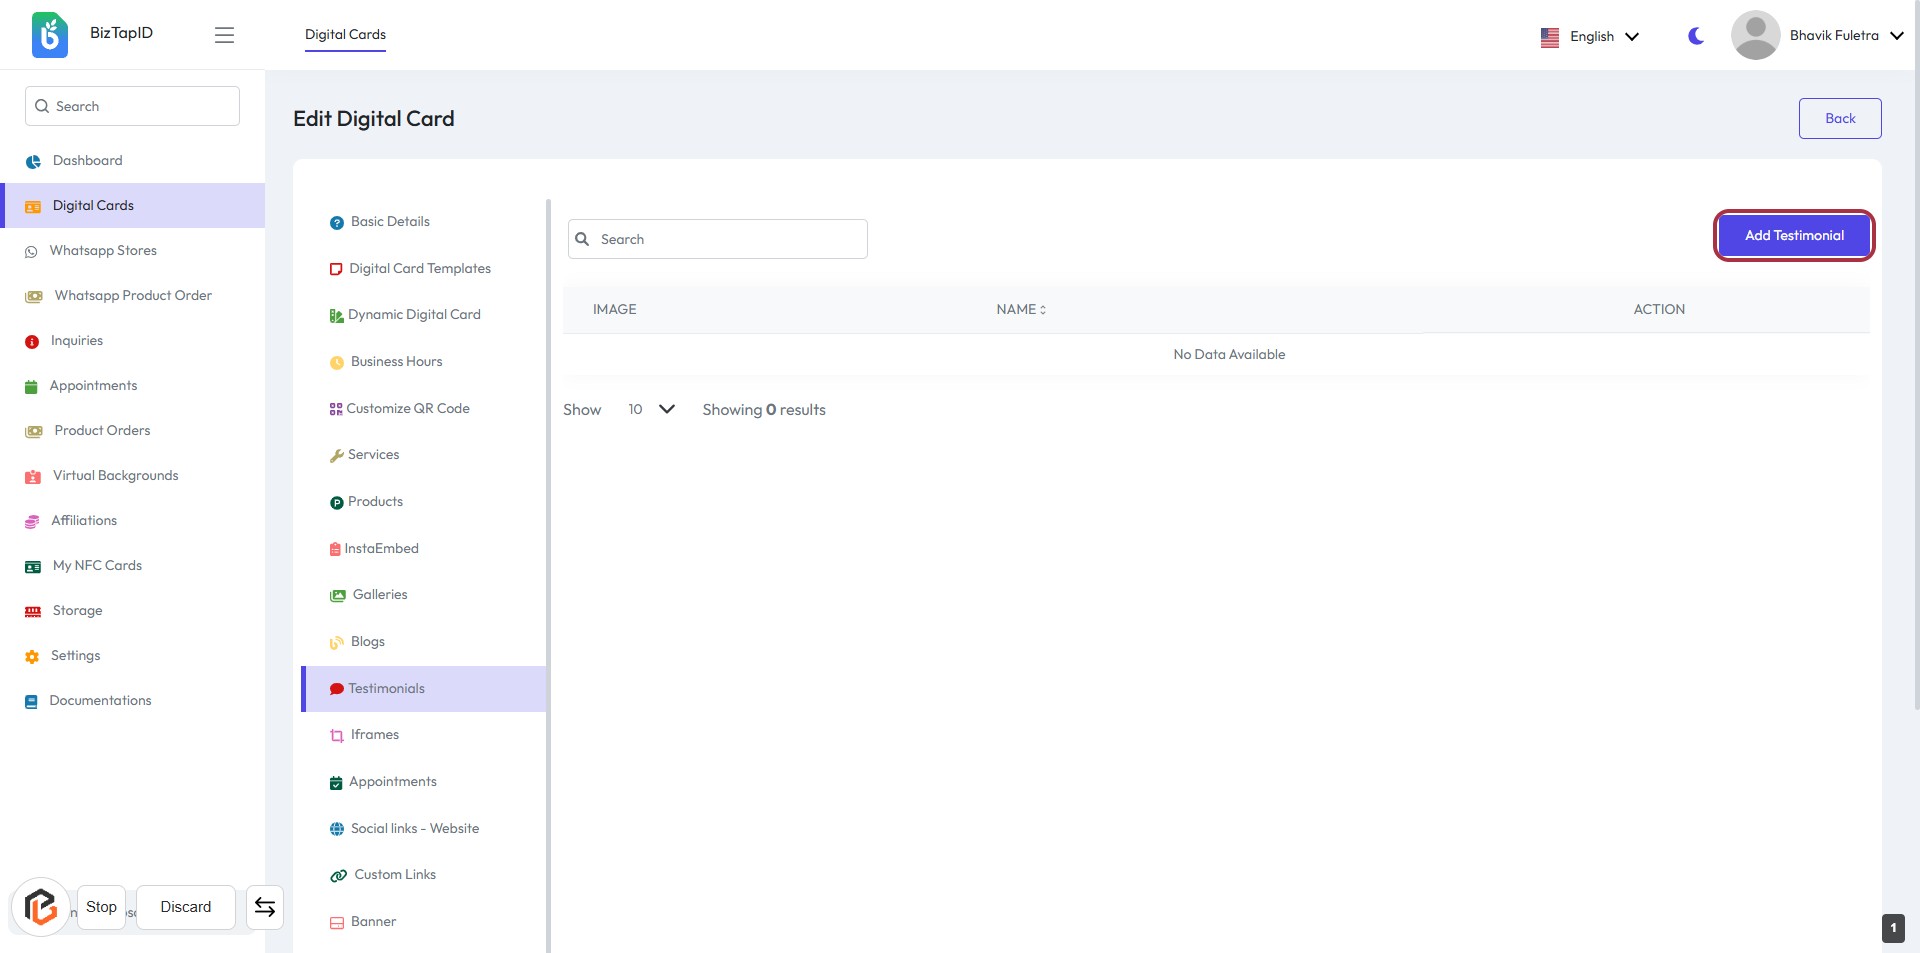The image size is (1920, 953).
Task: Sort table by NAME column
Action: 1021,310
